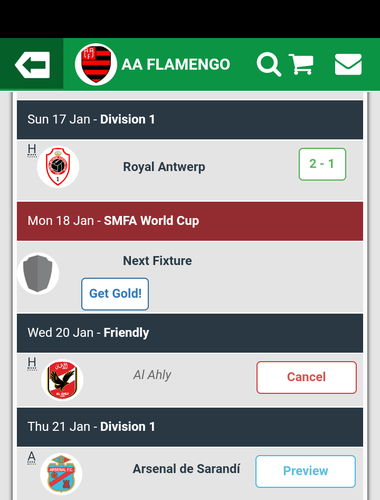Viewport: 380px width, 500px height.
Task: Select the SMFA World Cup header
Action: [190, 221]
